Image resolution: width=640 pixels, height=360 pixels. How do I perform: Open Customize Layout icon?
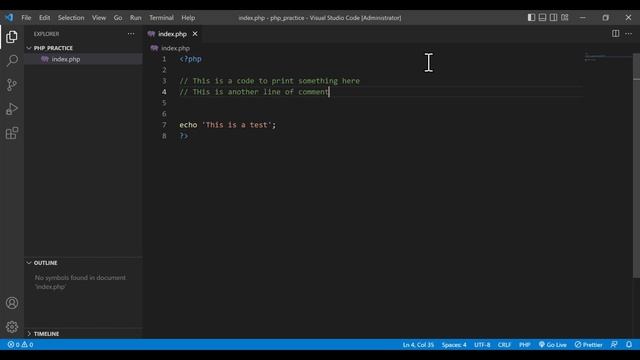[564, 18]
